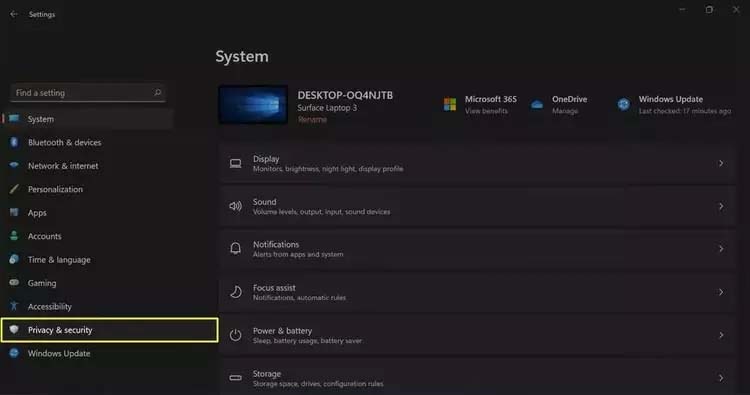Open Display settings row
Viewport: 750px width, 395px height.
pos(476,164)
